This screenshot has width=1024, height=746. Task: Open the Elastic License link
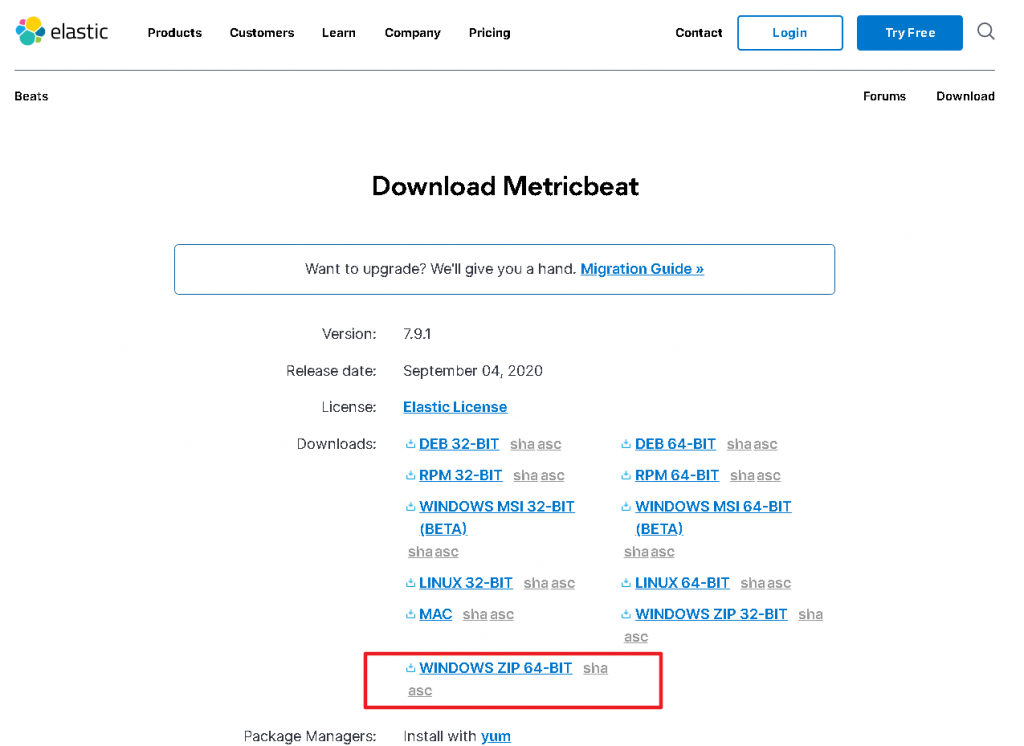pyautogui.click(x=455, y=407)
